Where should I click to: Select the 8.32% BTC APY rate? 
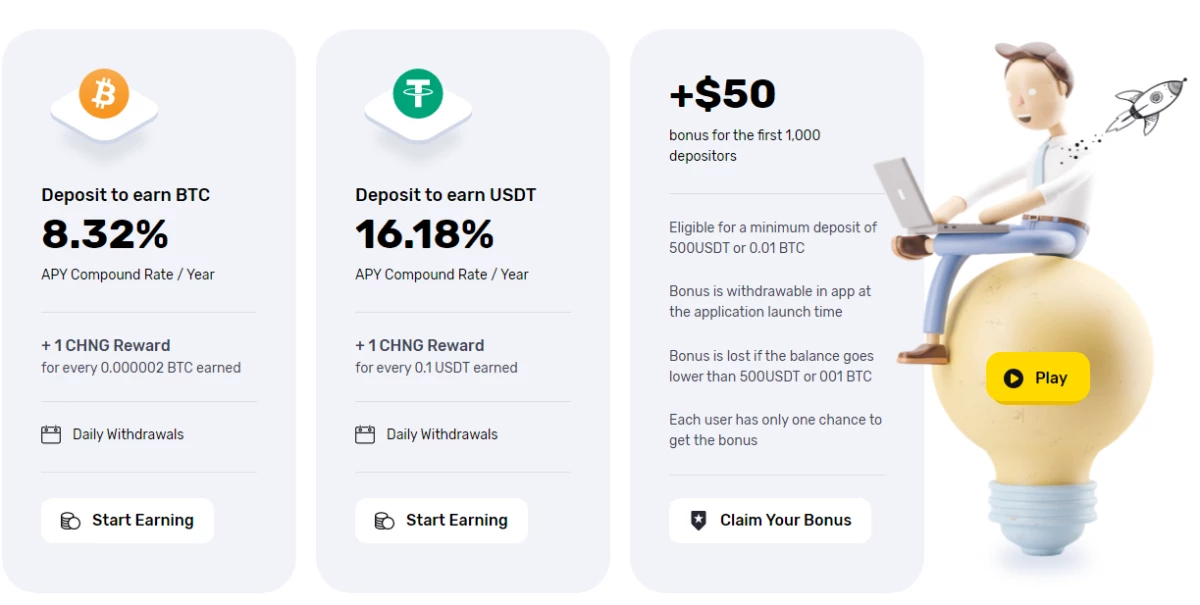coord(105,235)
